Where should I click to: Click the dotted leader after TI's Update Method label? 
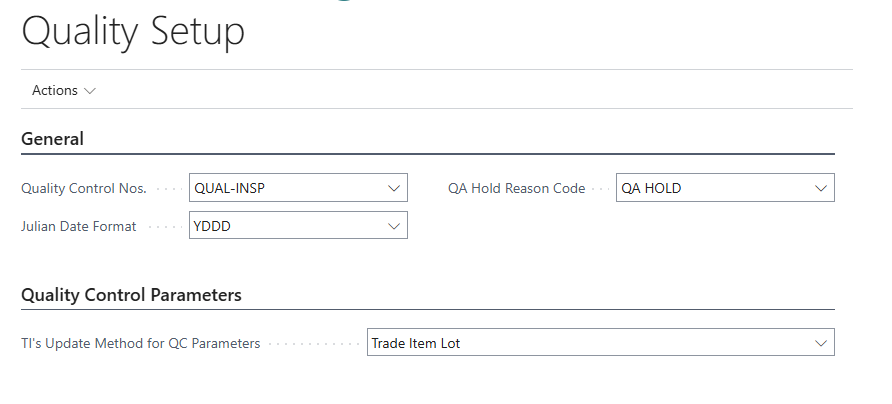pyautogui.click(x=312, y=343)
